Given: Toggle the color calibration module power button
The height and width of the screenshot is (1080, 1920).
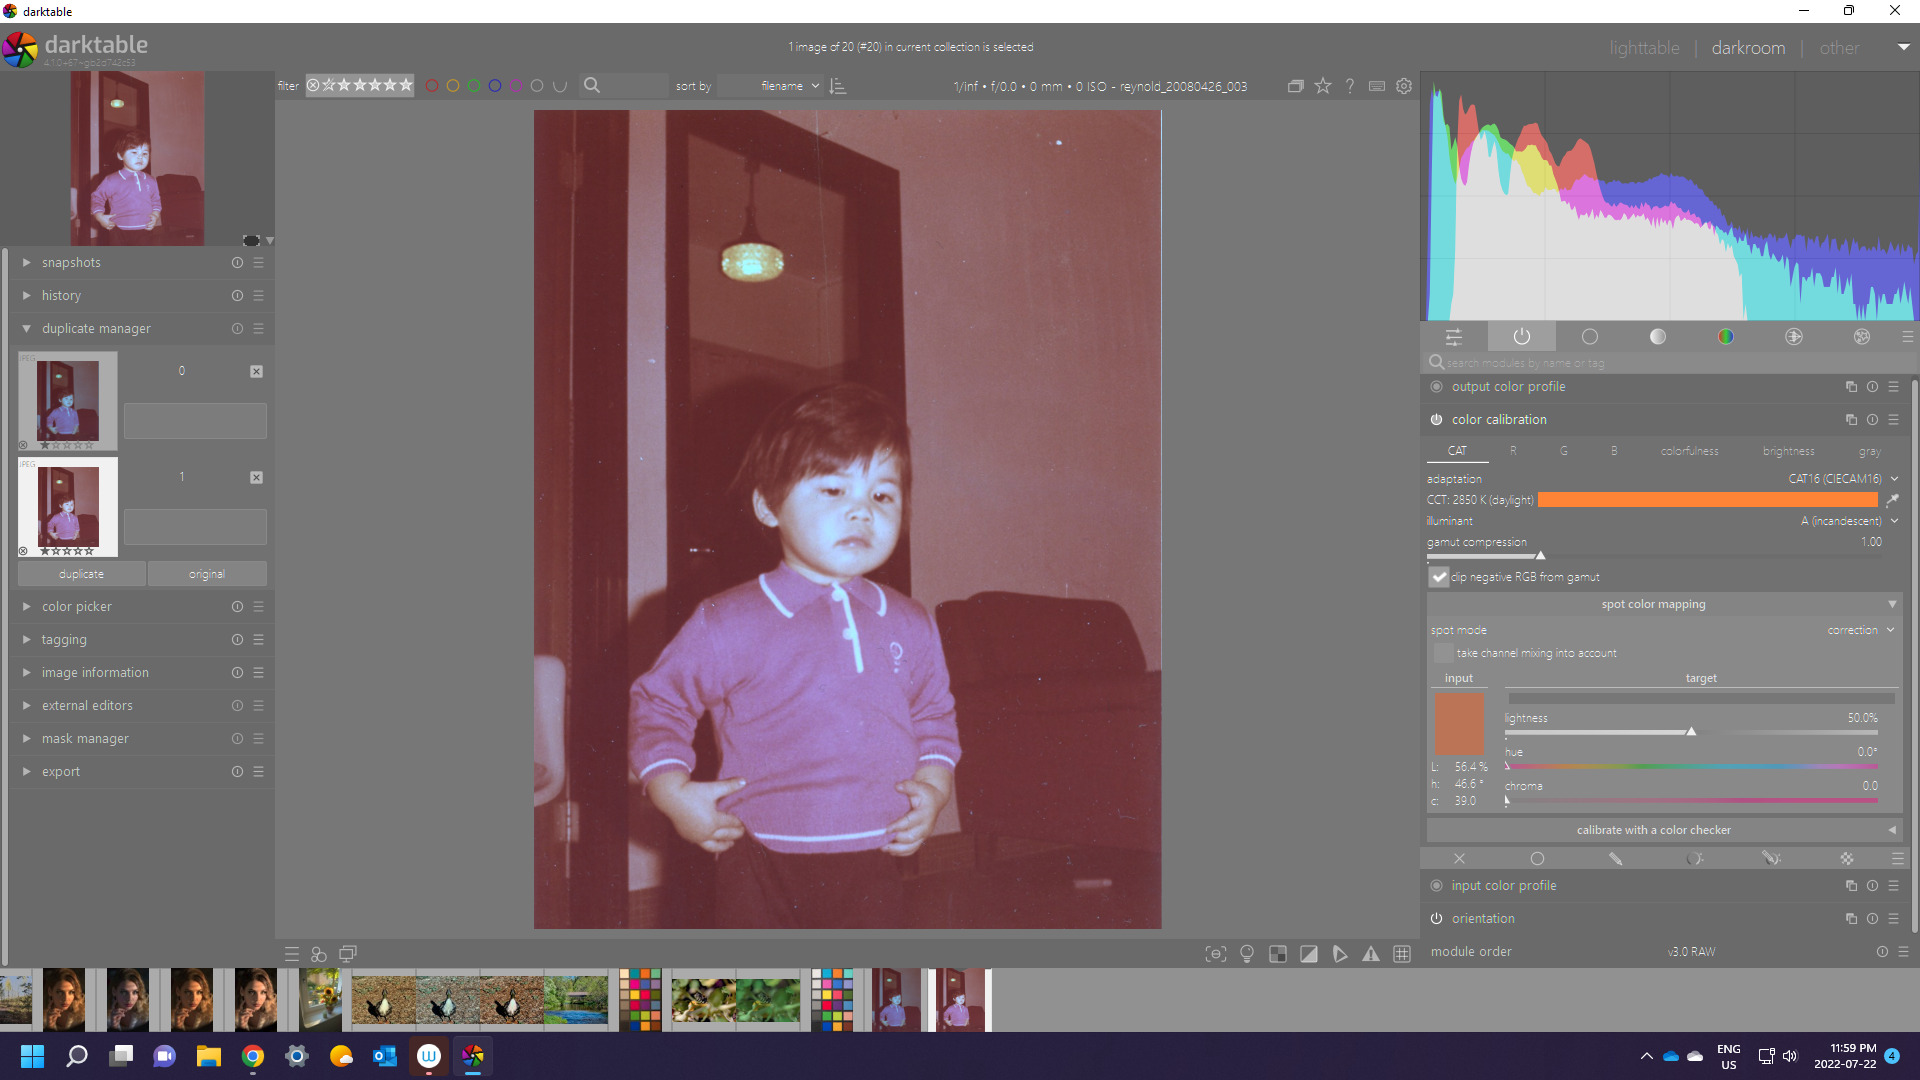Looking at the screenshot, I should 1436,420.
